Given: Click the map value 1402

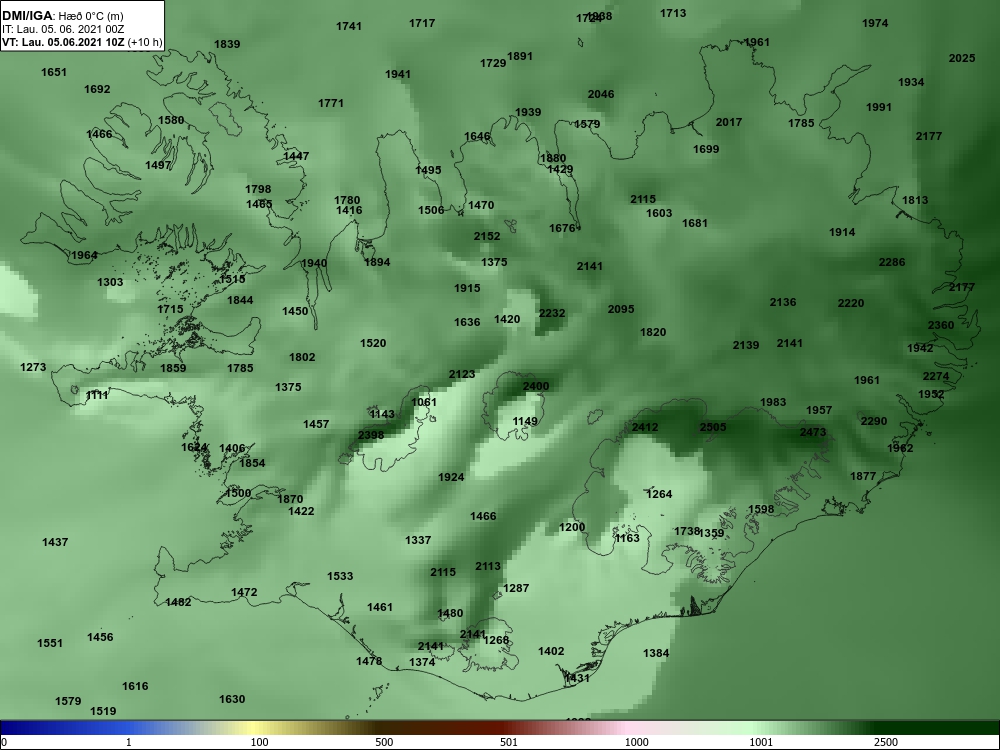Looking at the screenshot, I should click(551, 651).
